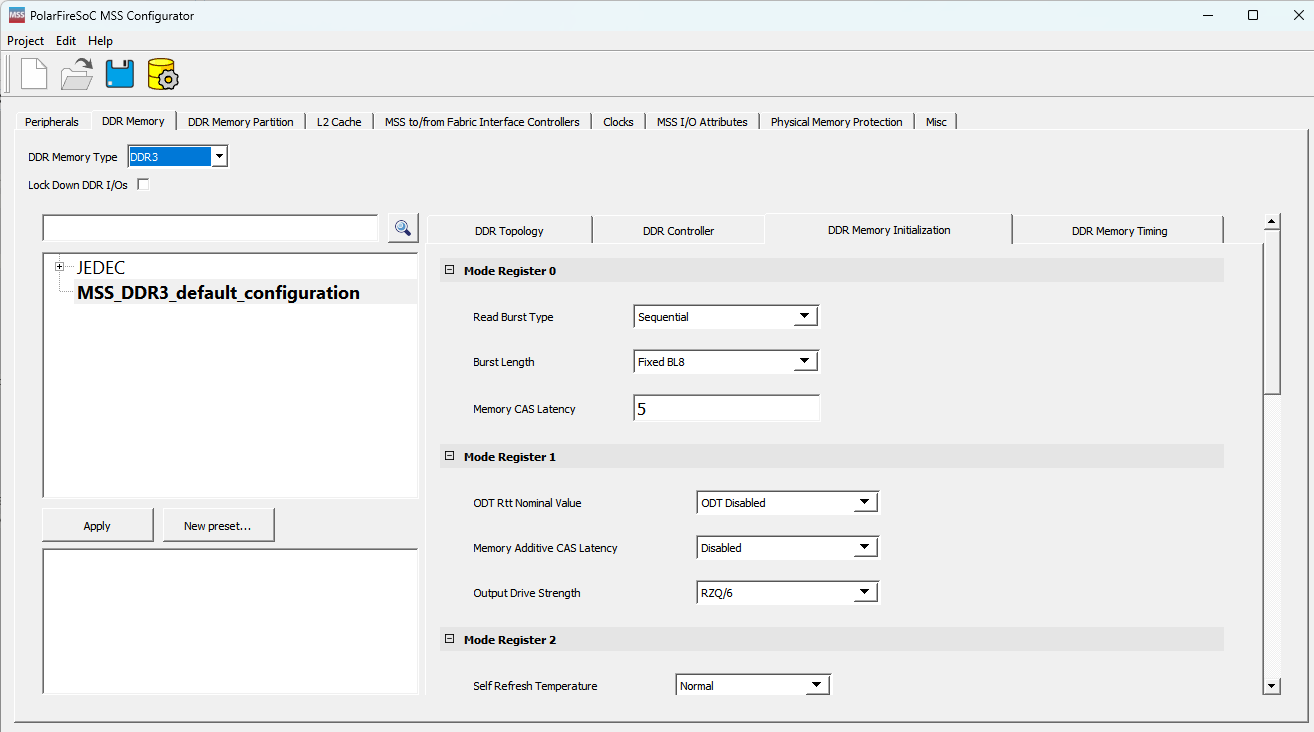
Task: Click the MSS app icon in the title bar
Action: (17, 15)
